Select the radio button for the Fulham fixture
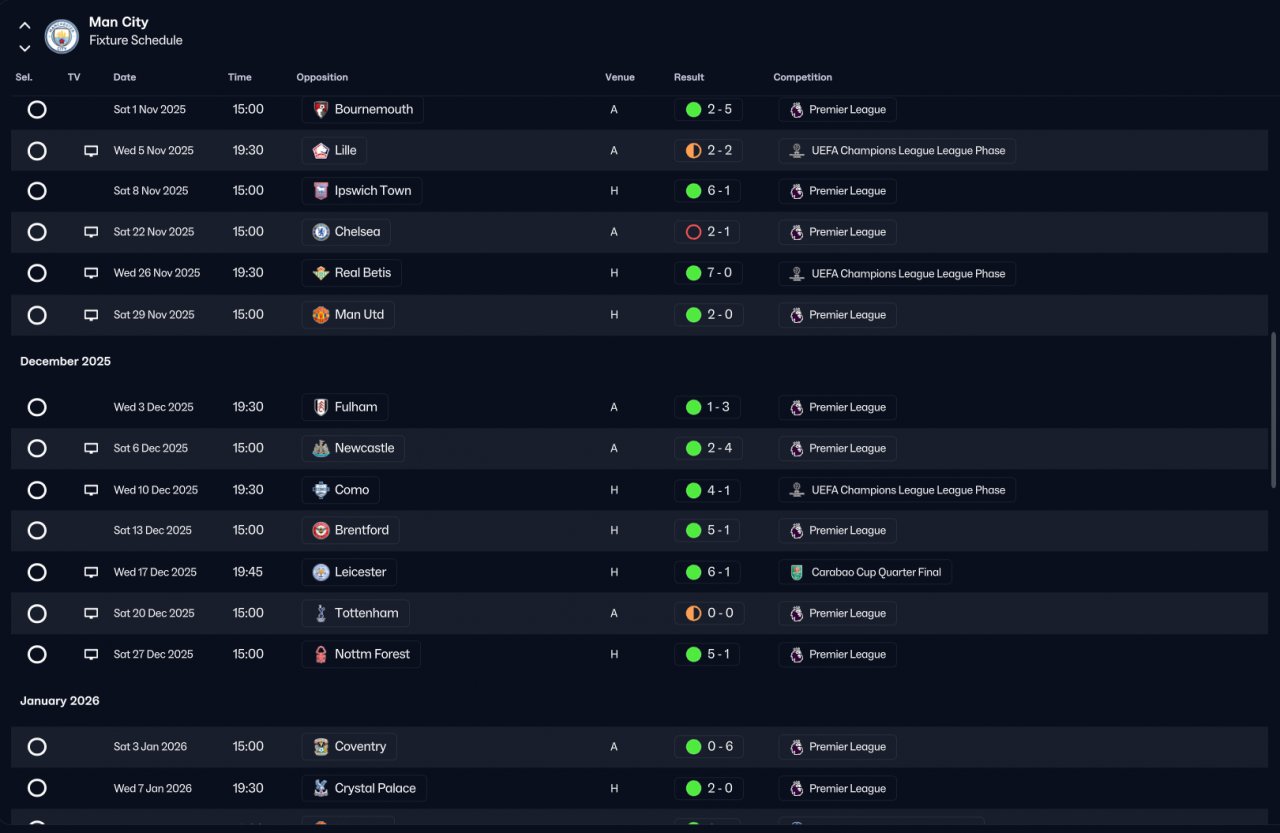The width and height of the screenshot is (1280, 833). coord(37,407)
